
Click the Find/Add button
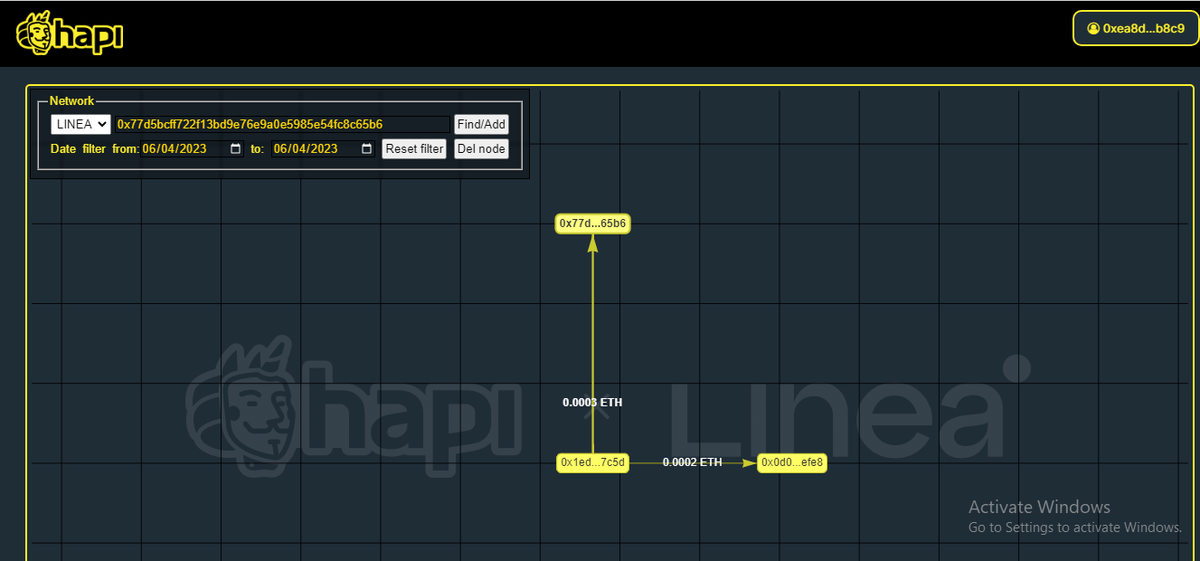[x=481, y=124]
